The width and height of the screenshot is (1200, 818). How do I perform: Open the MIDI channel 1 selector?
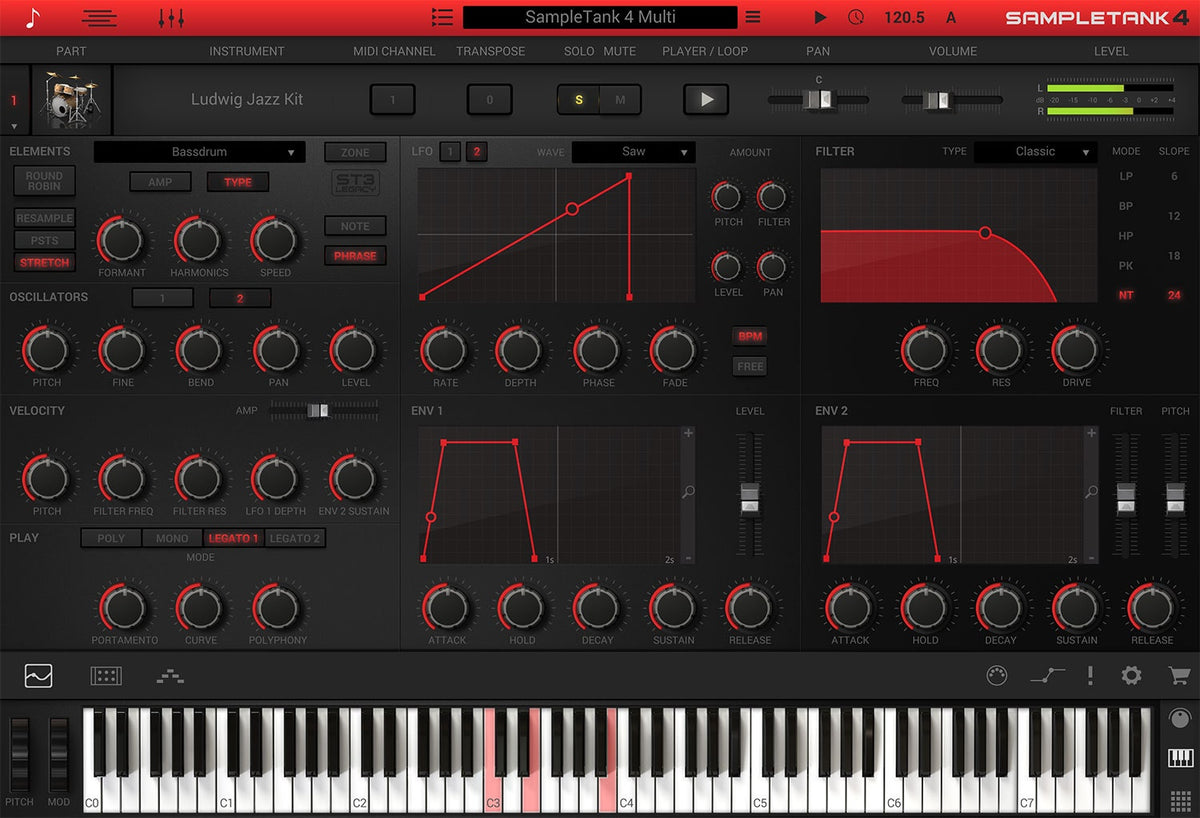pyautogui.click(x=393, y=99)
